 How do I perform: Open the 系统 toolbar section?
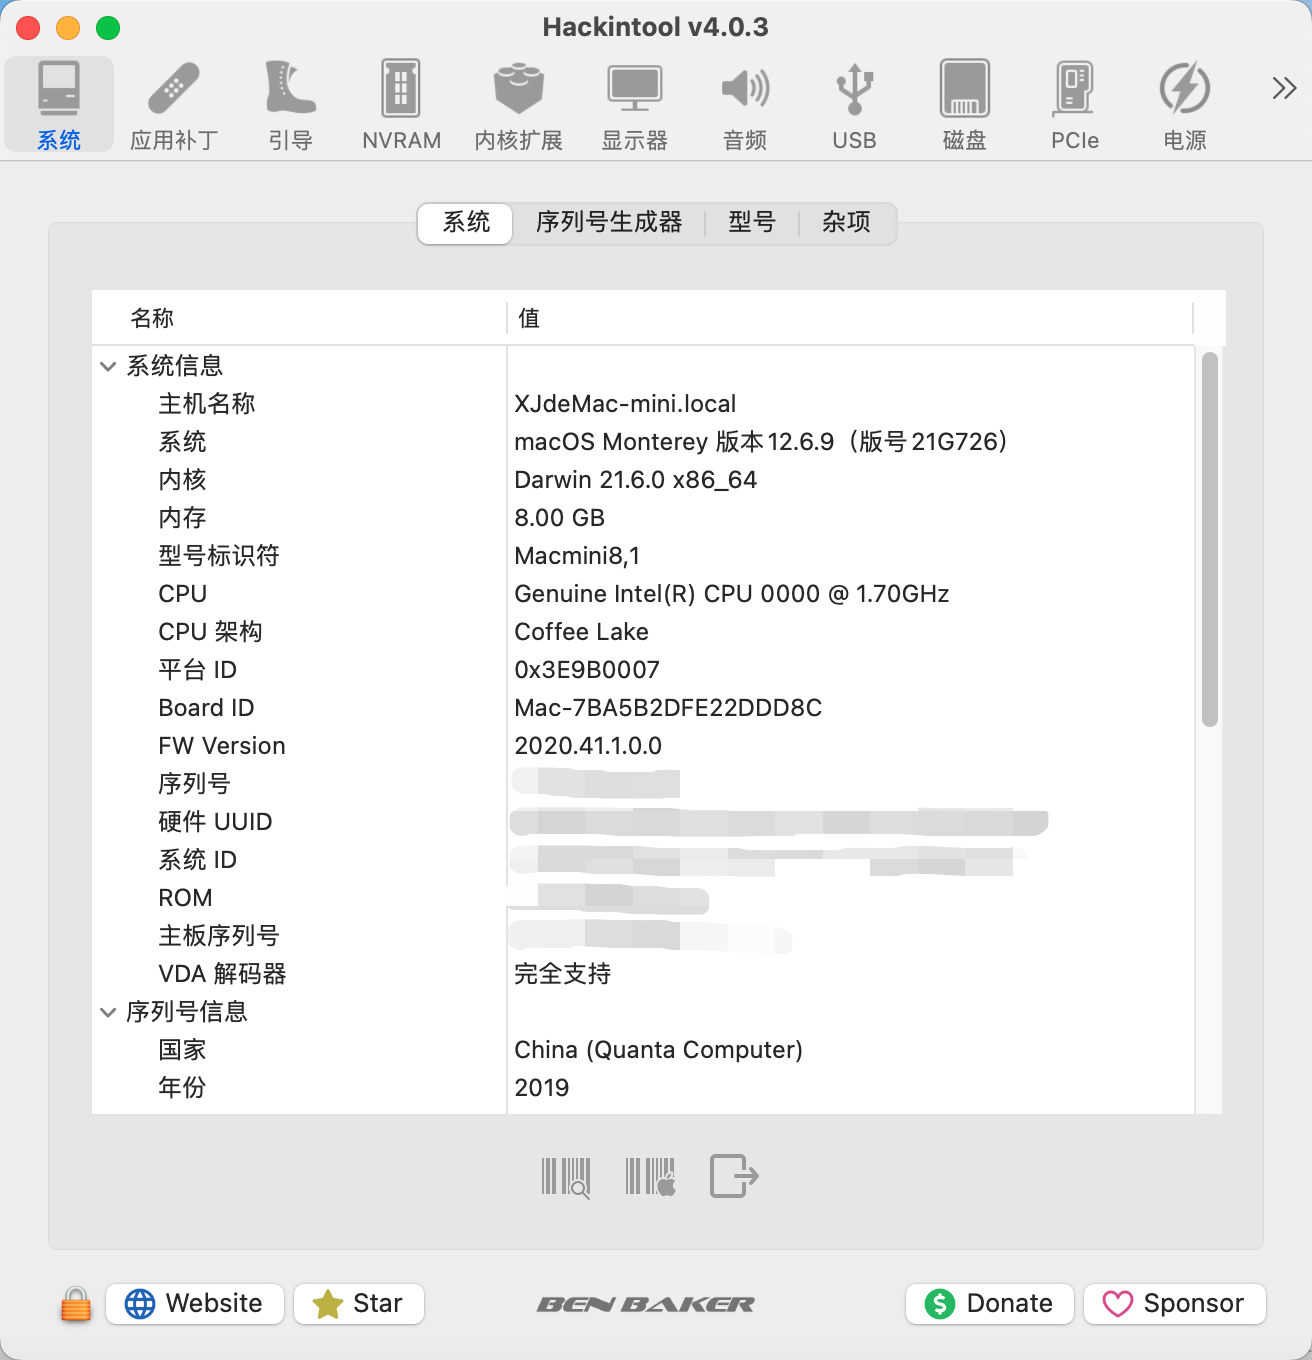(59, 105)
